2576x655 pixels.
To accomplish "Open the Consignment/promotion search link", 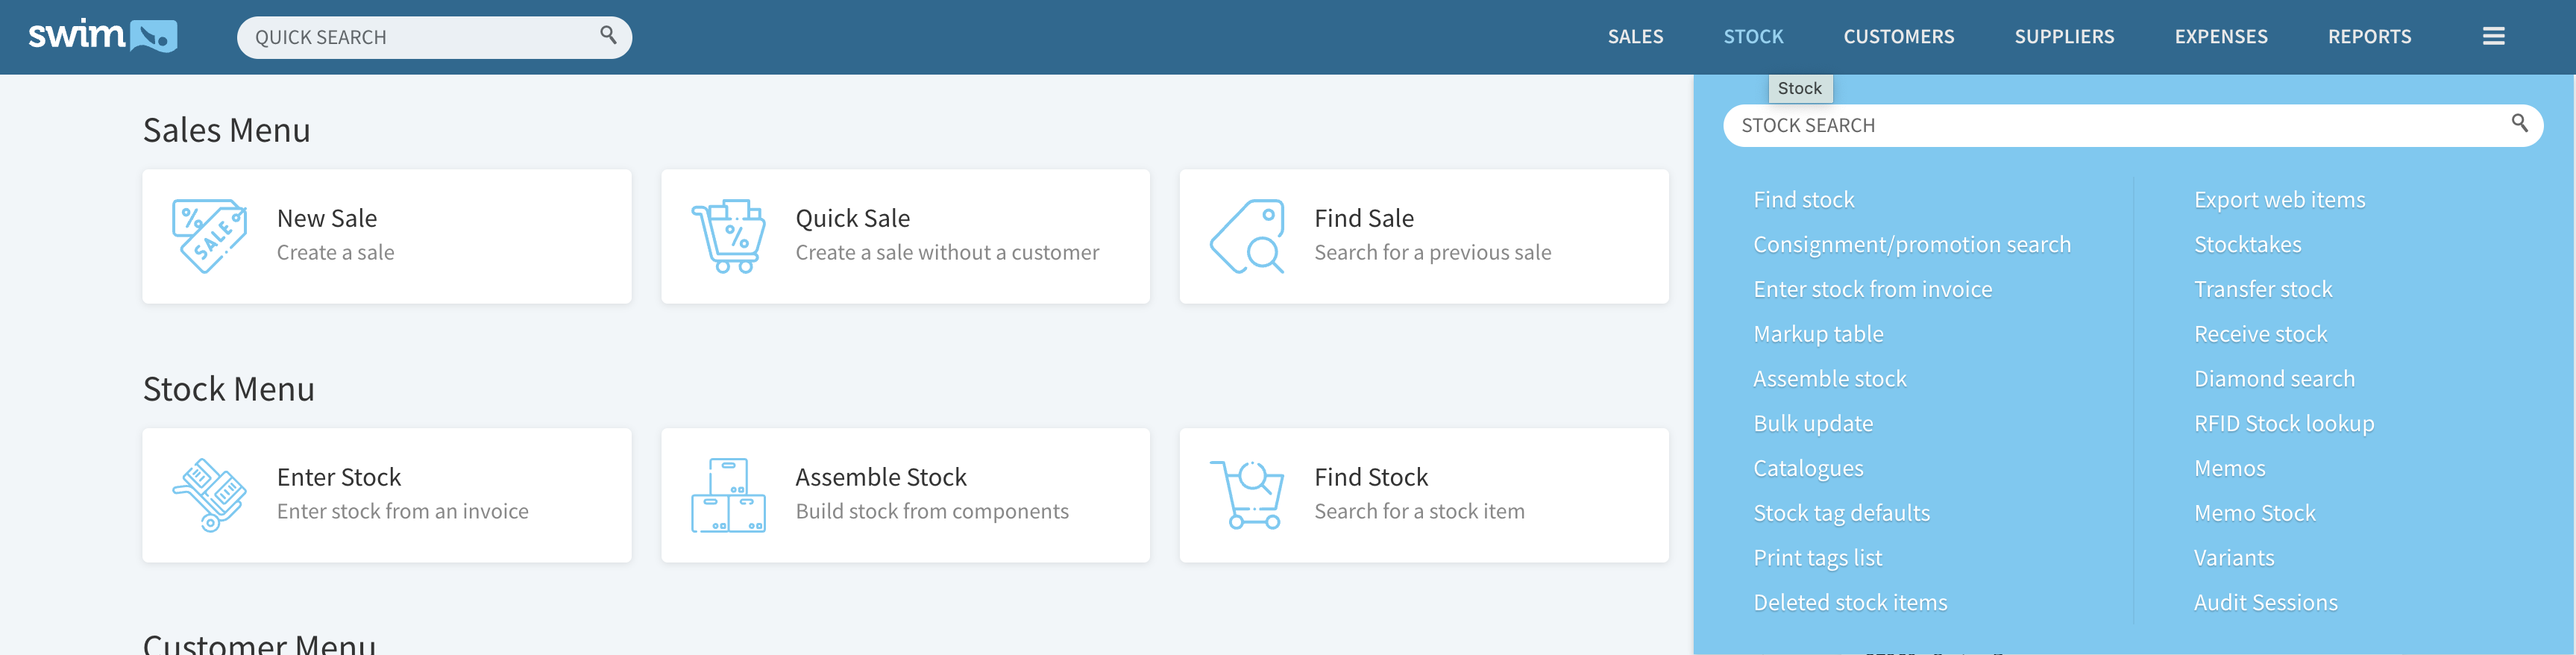I will point(1911,245).
